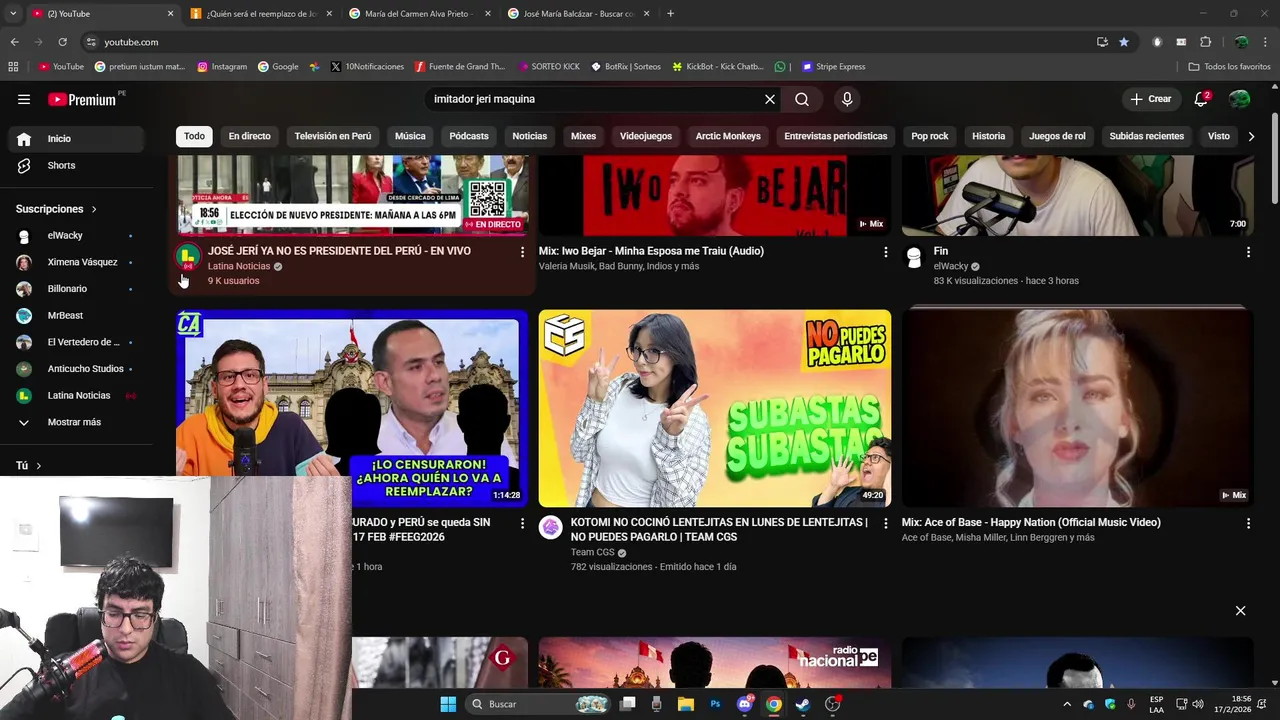Select the Arctic Monkeys filter chip
Image resolution: width=1280 pixels, height=720 pixels.
click(728, 136)
